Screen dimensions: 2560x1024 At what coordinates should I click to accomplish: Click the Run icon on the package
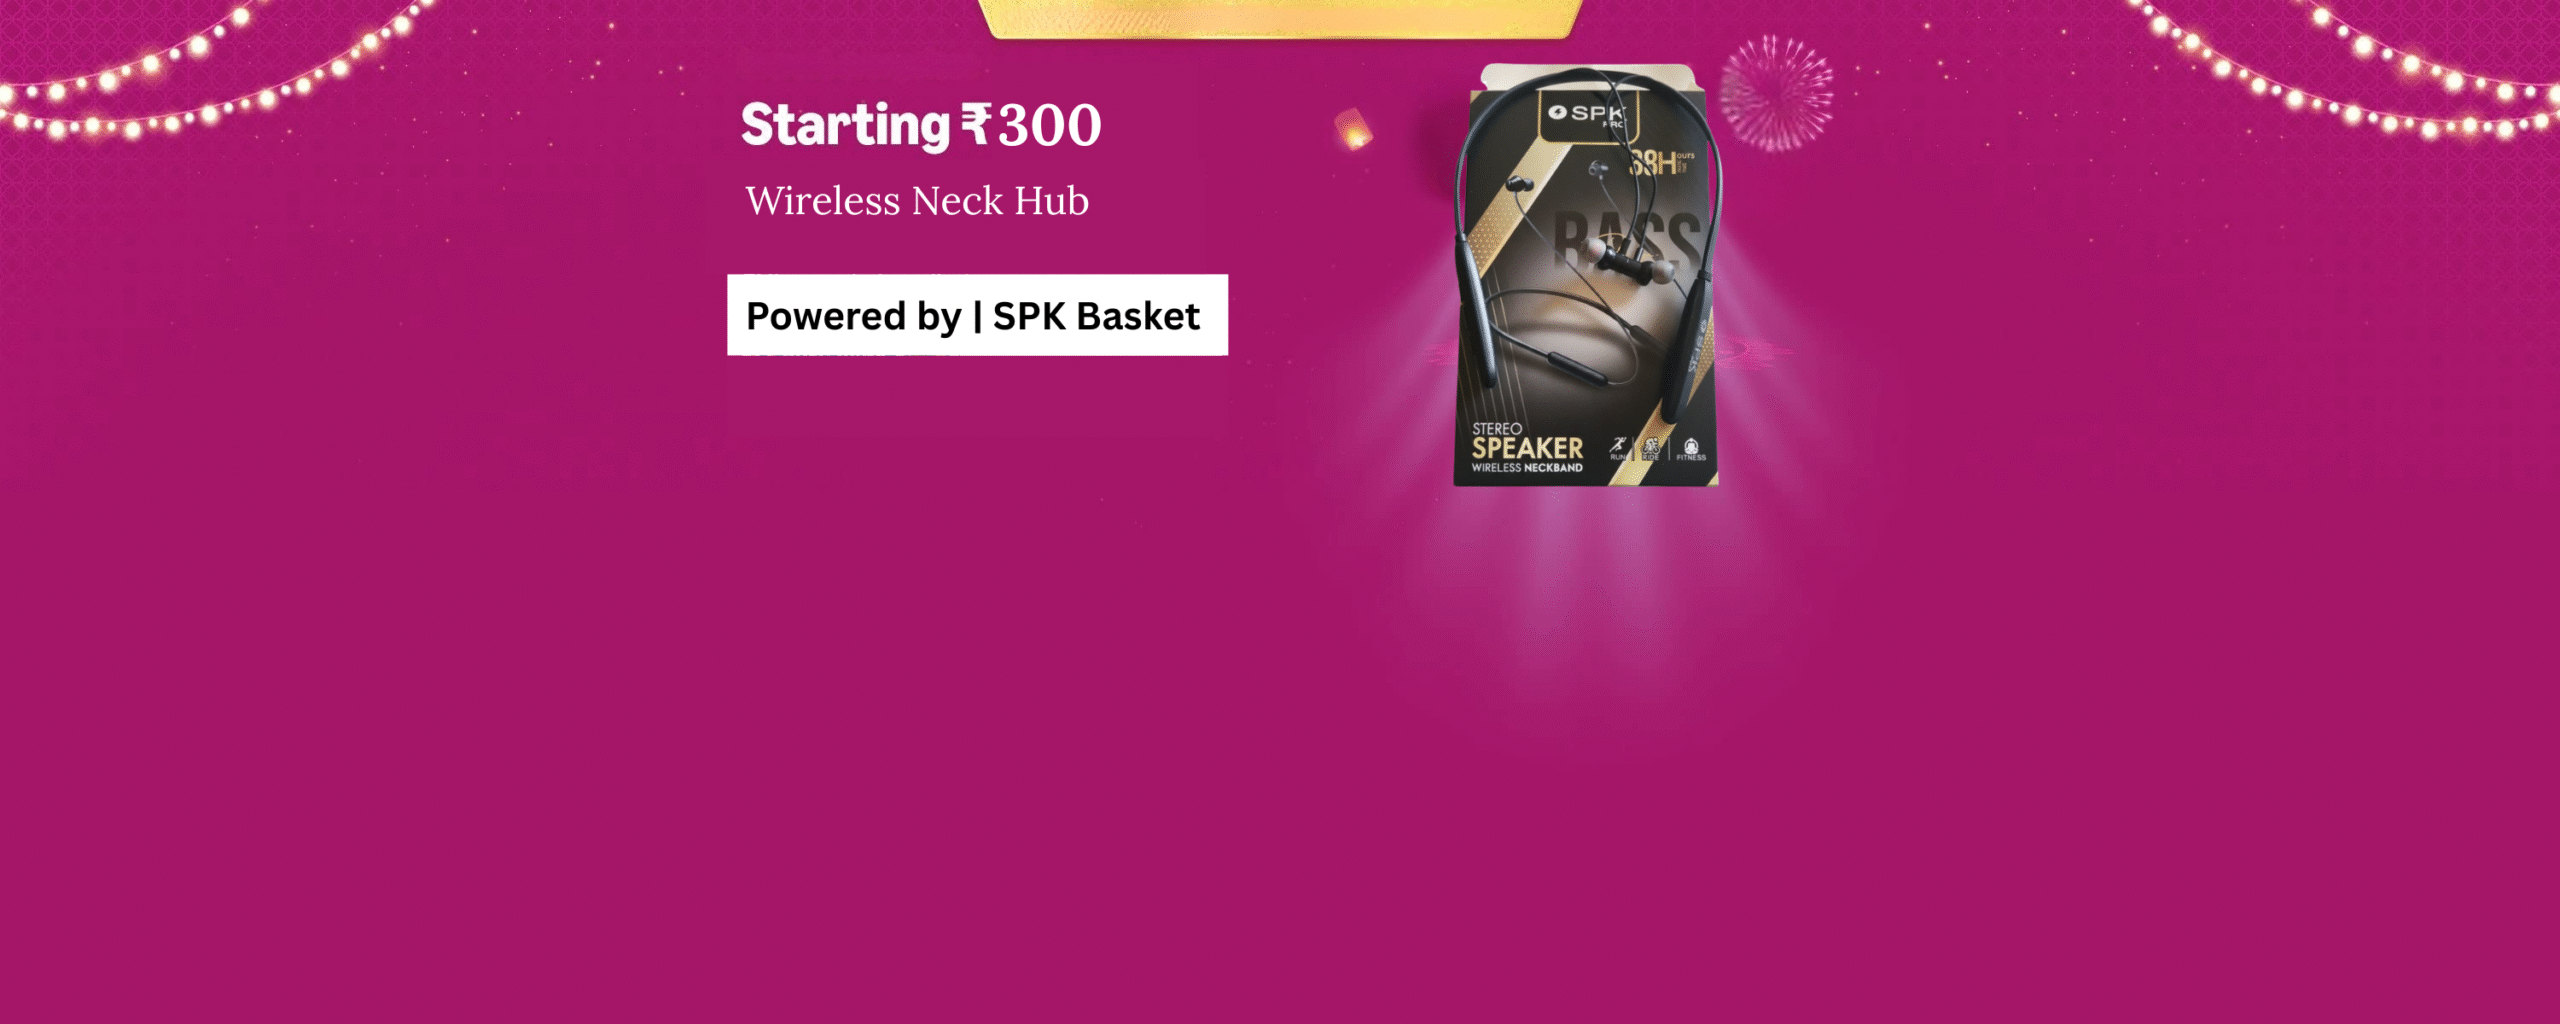[x=1617, y=447]
